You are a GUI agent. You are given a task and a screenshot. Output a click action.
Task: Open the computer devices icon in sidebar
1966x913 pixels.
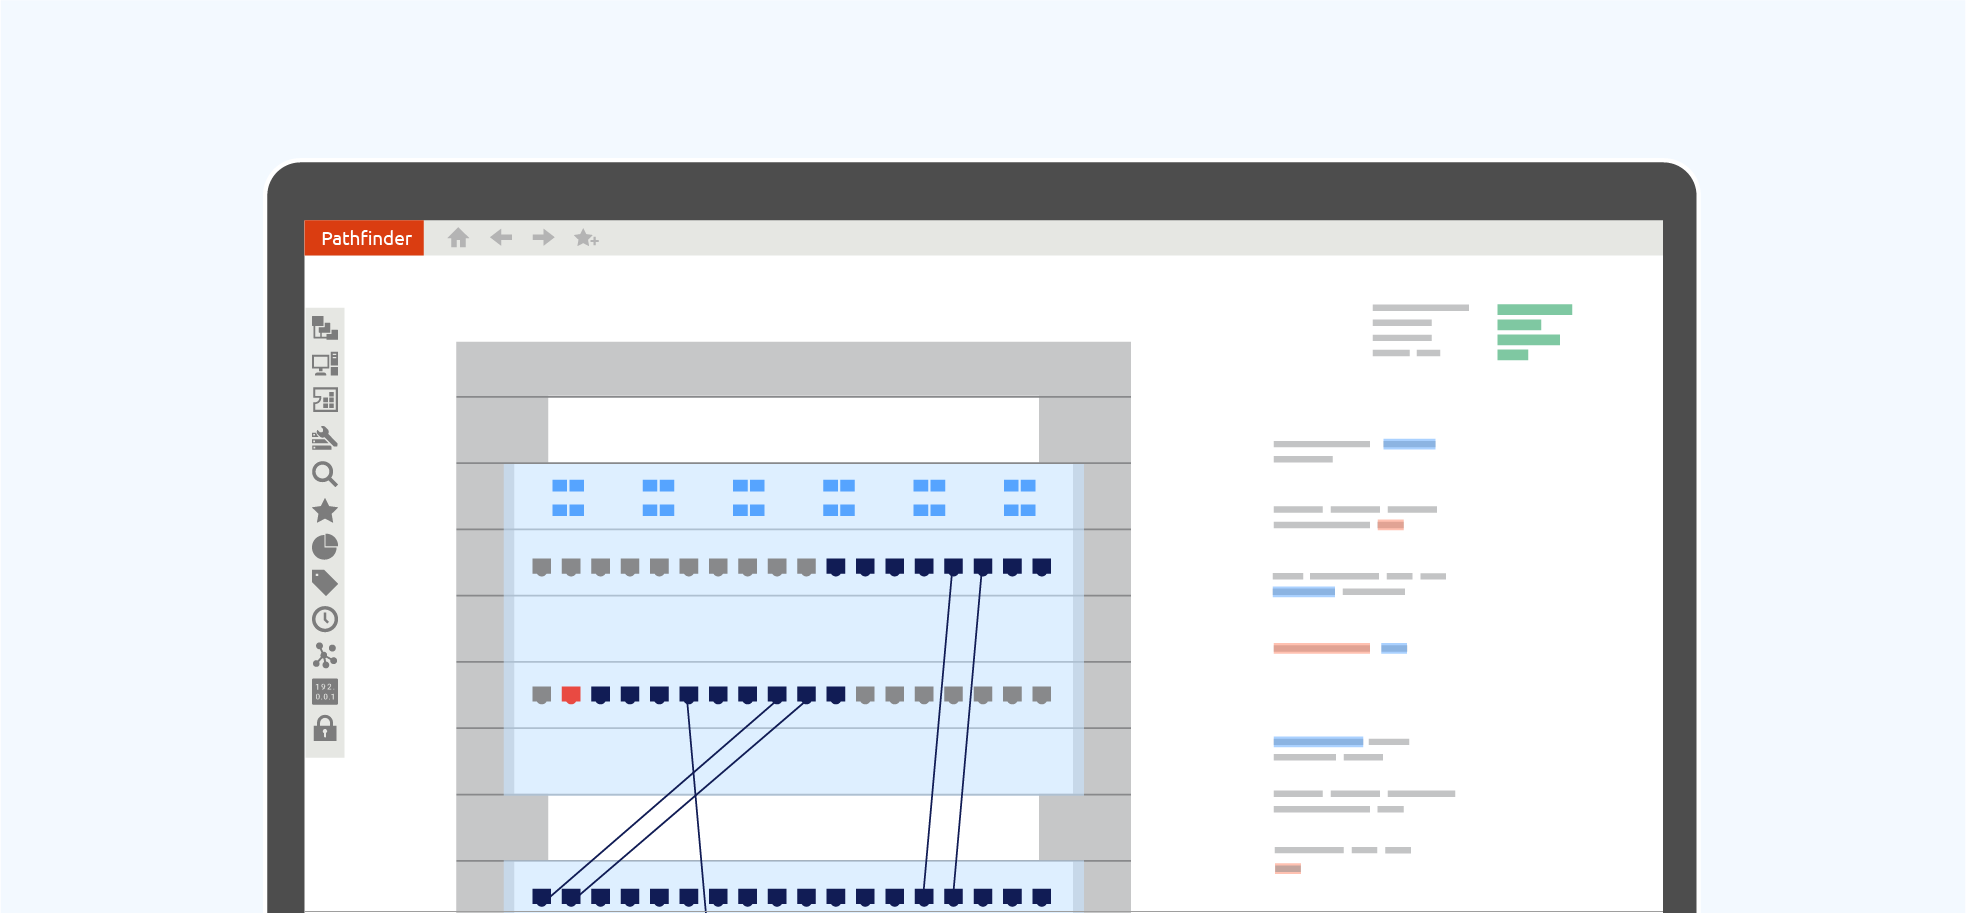[x=325, y=364]
